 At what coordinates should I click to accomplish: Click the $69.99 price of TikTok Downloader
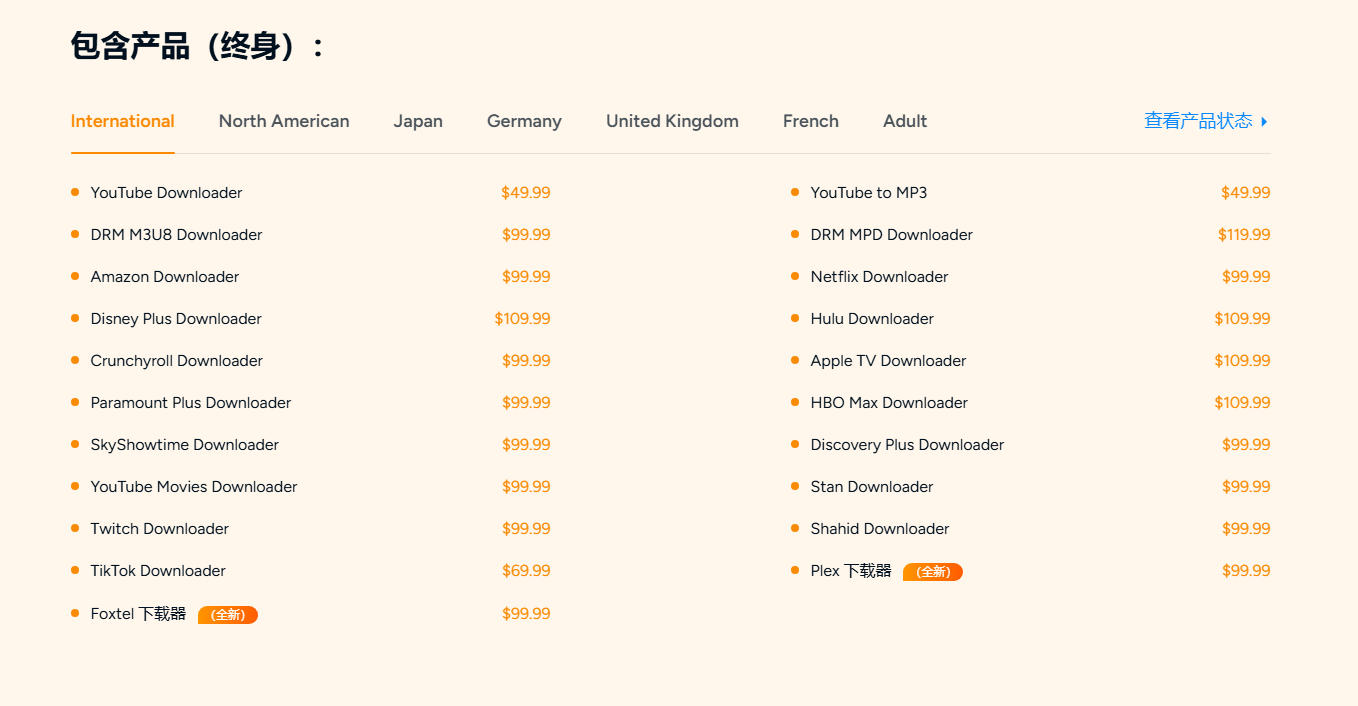point(526,571)
